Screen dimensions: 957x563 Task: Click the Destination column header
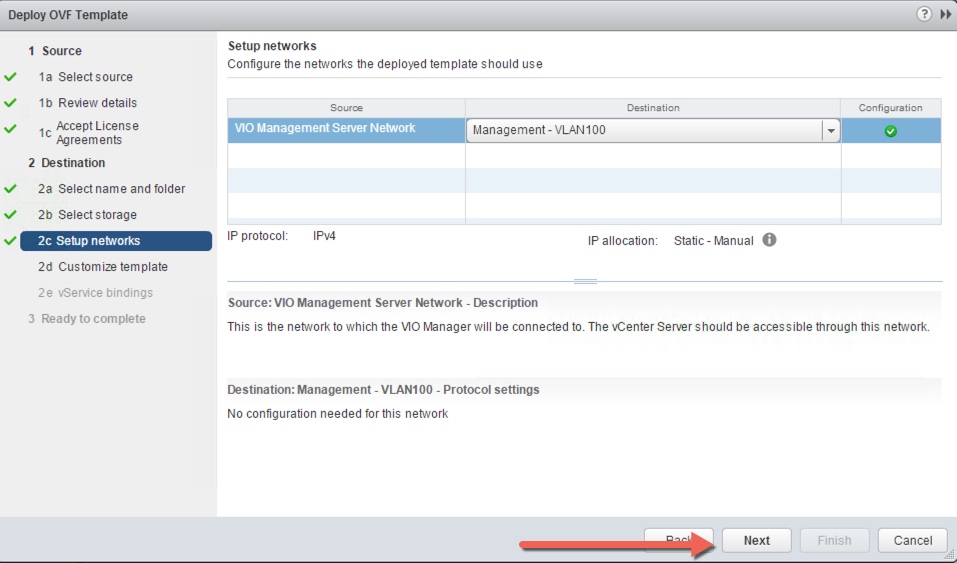(652, 108)
